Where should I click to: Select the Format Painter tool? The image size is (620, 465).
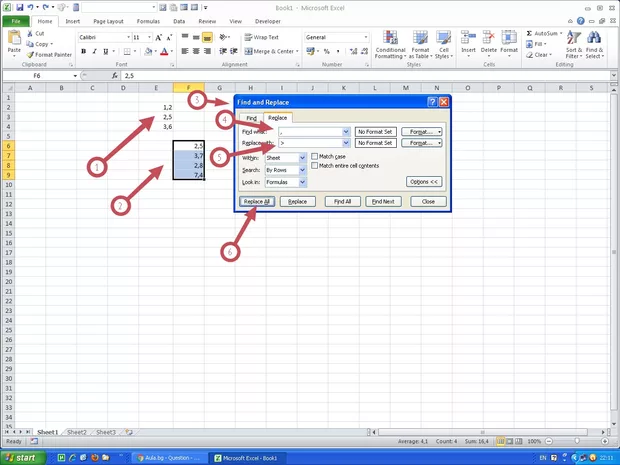pos(51,55)
